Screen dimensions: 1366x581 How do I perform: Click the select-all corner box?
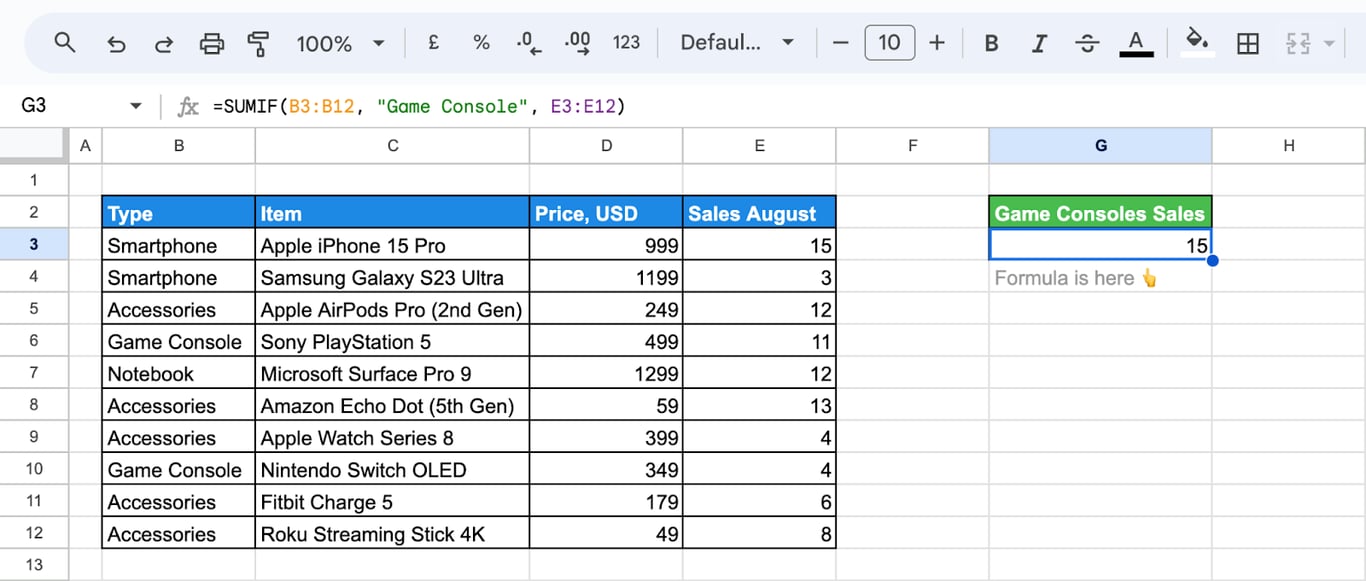click(x=34, y=146)
